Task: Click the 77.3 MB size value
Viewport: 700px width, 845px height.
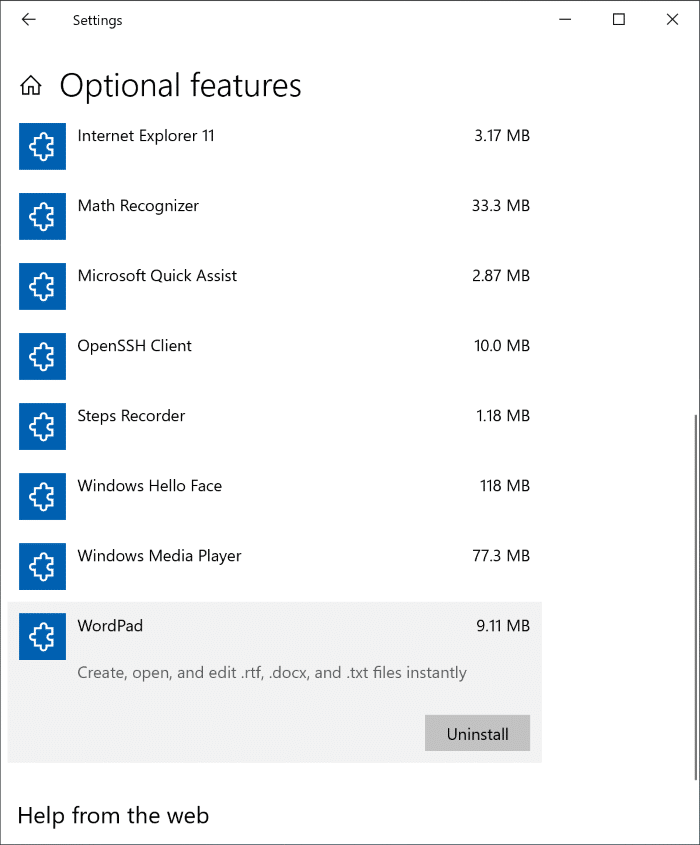Action: tap(501, 556)
